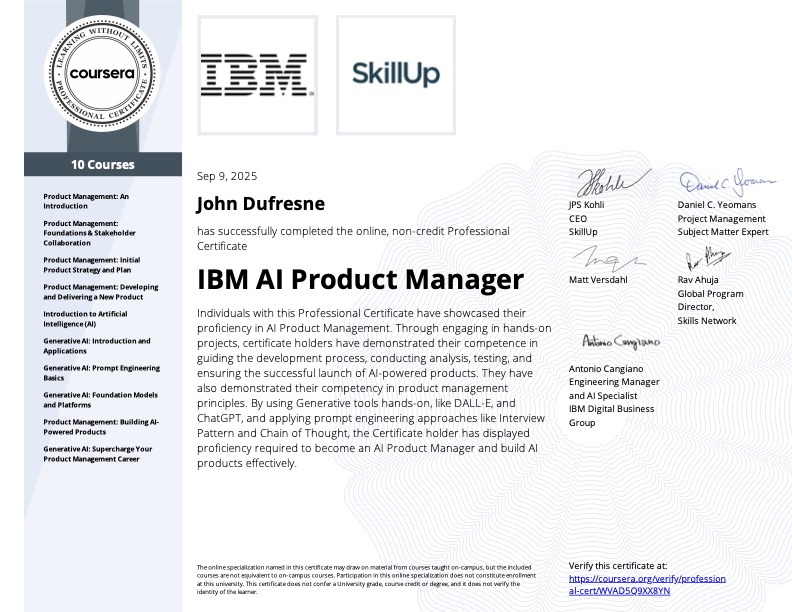This screenshot has width=792, height=612.
Task: Click 'IBM Digital Business' text line
Action: 612,409
